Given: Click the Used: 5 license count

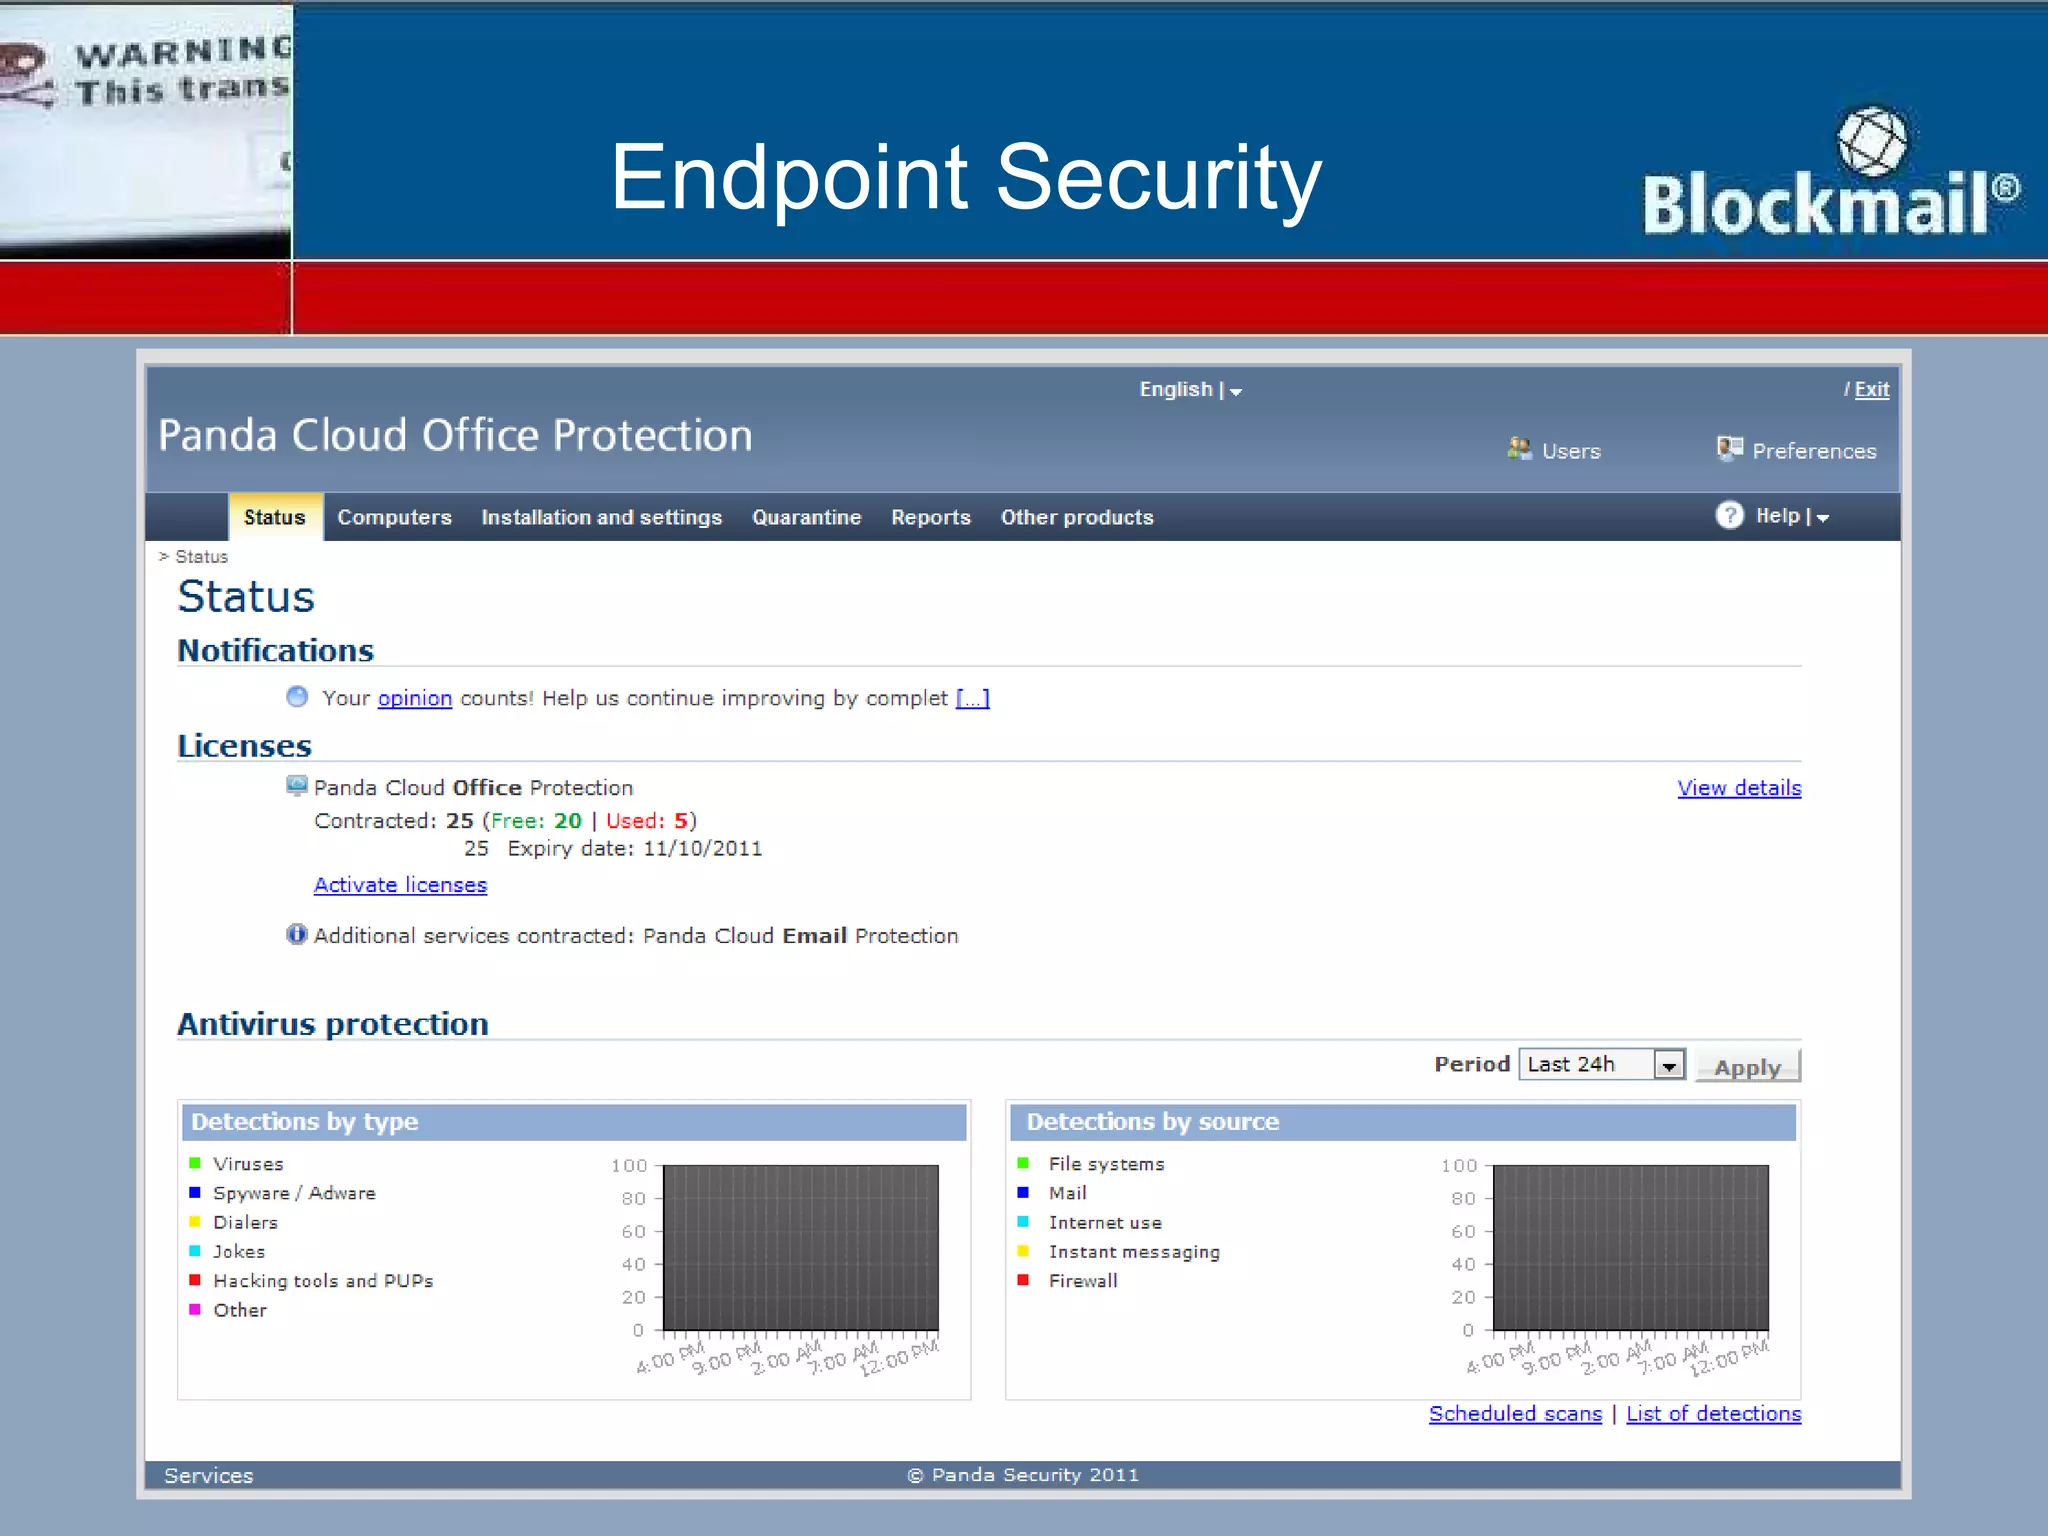Looking at the screenshot, I should pyautogui.click(x=647, y=820).
